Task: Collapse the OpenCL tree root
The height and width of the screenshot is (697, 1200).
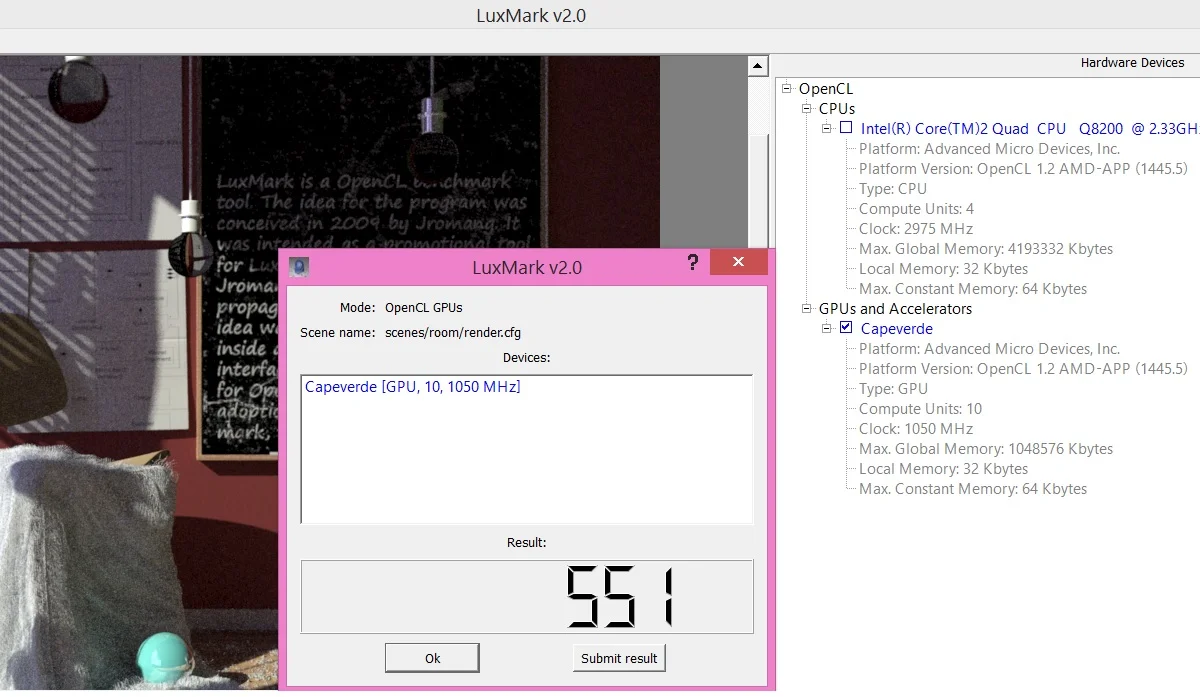Action: 787,88
